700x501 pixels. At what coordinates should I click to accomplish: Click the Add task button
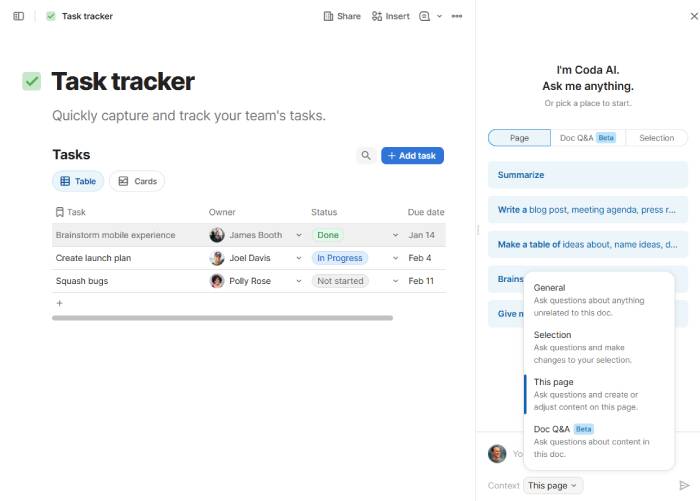click(412, 155)
